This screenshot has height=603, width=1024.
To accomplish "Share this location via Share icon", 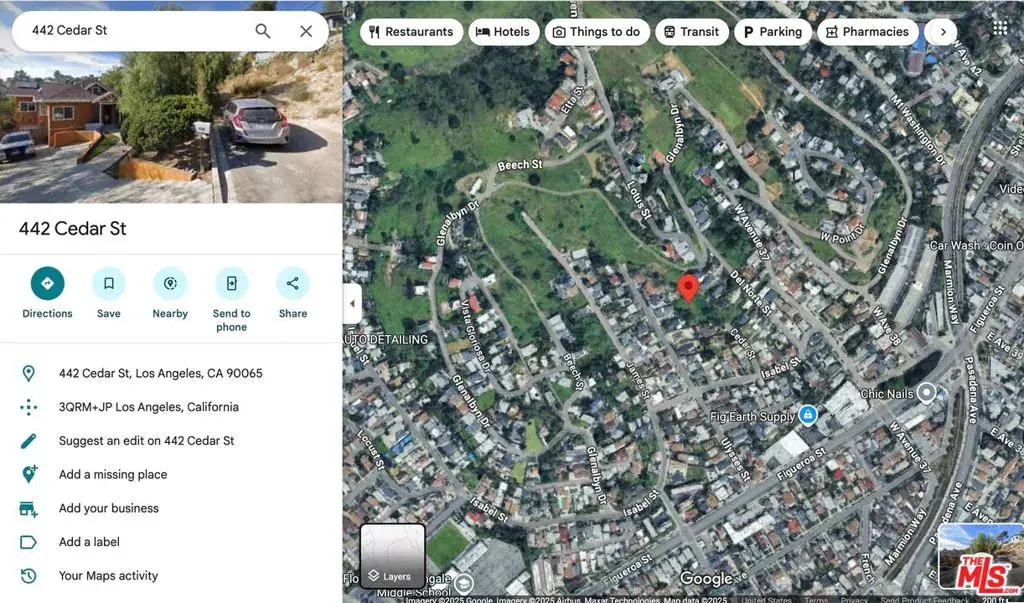I will pyautogui.click(x=293, y=284).
